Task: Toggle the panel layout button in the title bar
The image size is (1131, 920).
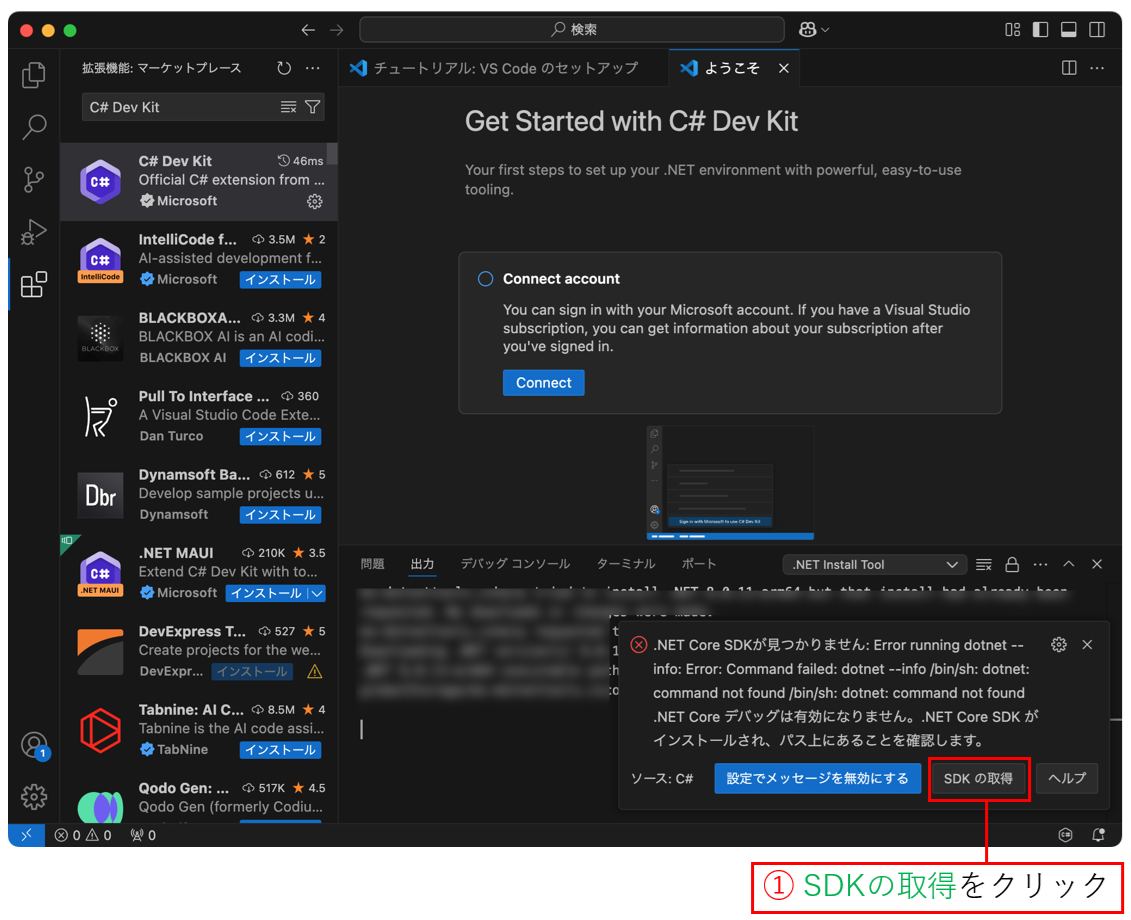Action: [1068, 29]
